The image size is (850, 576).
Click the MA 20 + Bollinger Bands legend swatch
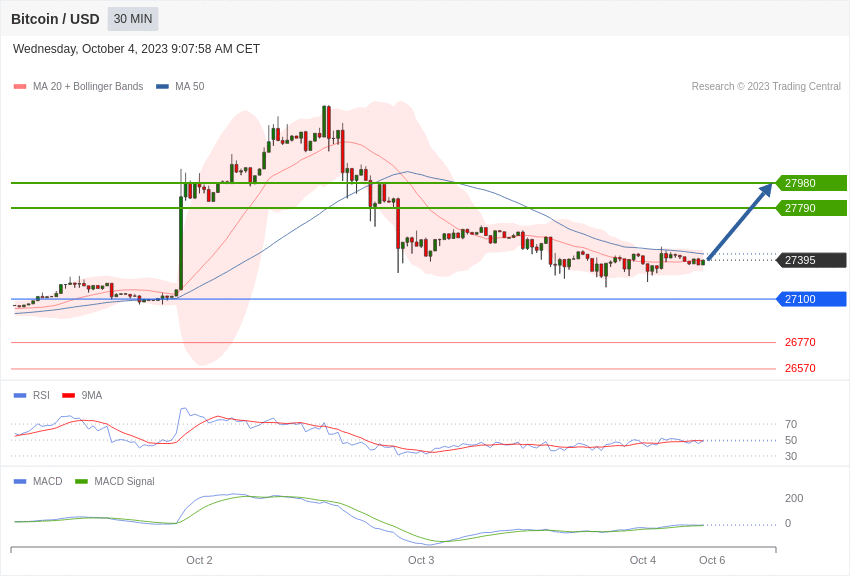[20, 86]
